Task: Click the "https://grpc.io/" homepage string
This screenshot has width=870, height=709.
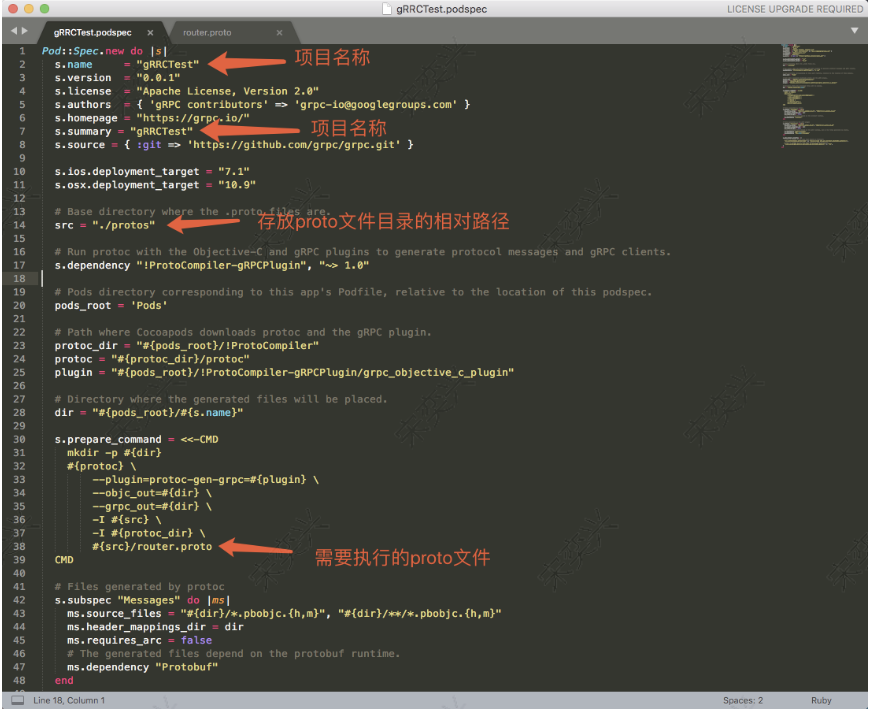Action: (x=193, y=118)
